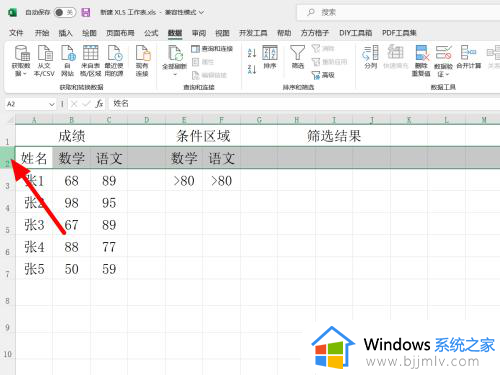Image resolution: width=500 pixels, height=375 pixels.
Task: Click the From Text/CSV import icon
Action: tap(45, 53)
